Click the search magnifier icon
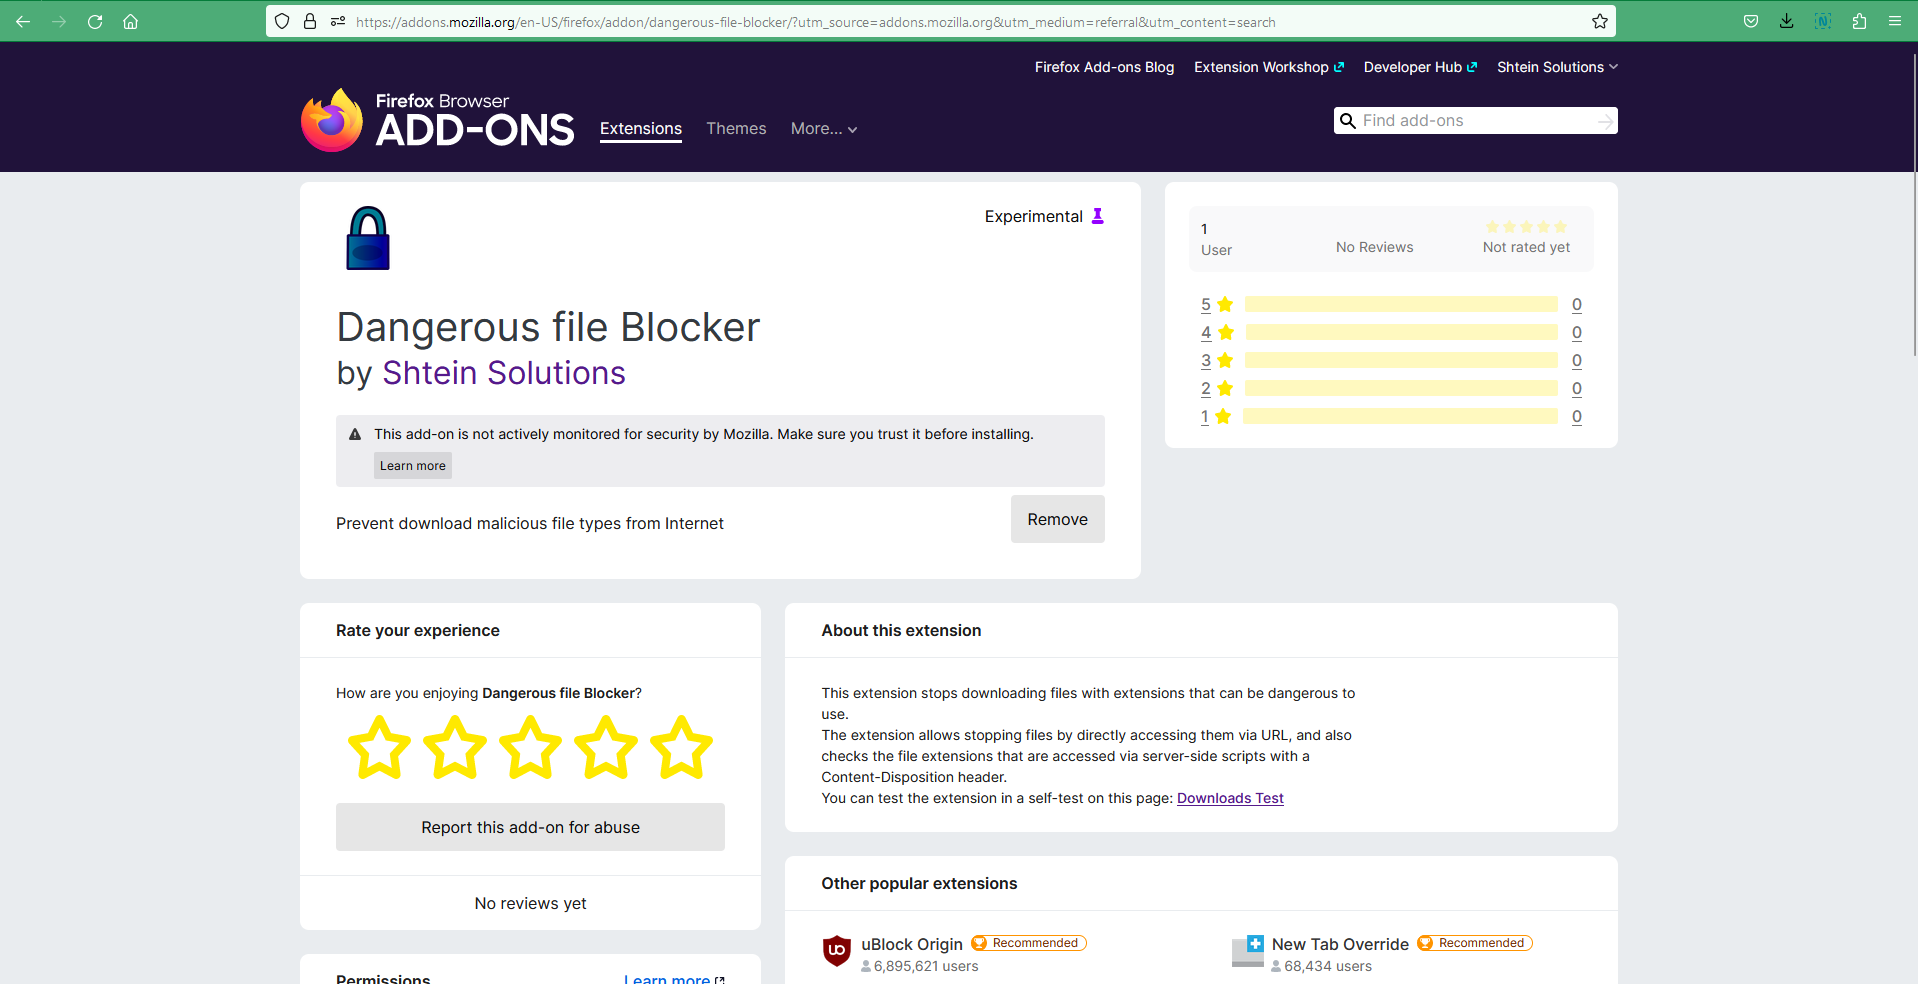The width and height of the screenshot is (1918, 984). (1348, 121)
